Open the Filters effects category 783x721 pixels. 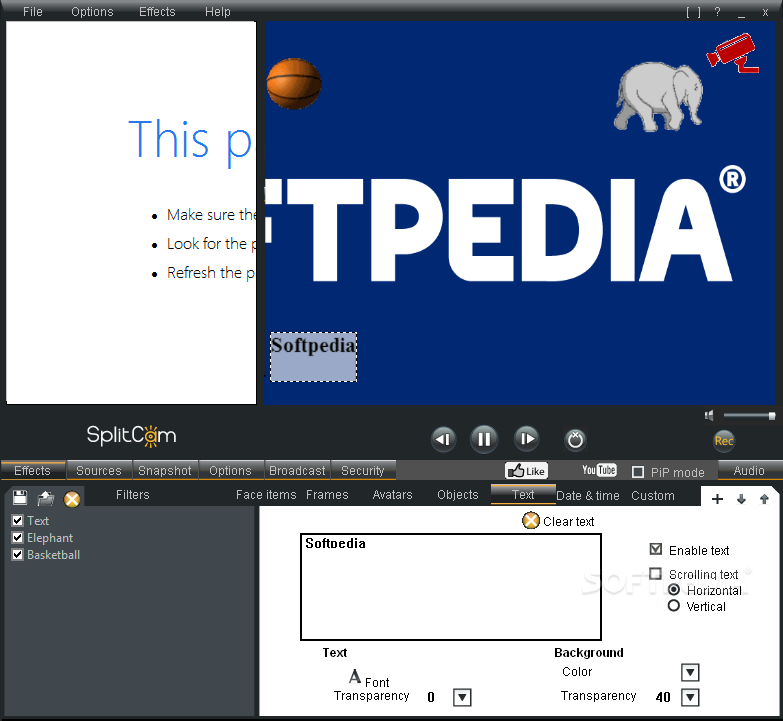133,495
